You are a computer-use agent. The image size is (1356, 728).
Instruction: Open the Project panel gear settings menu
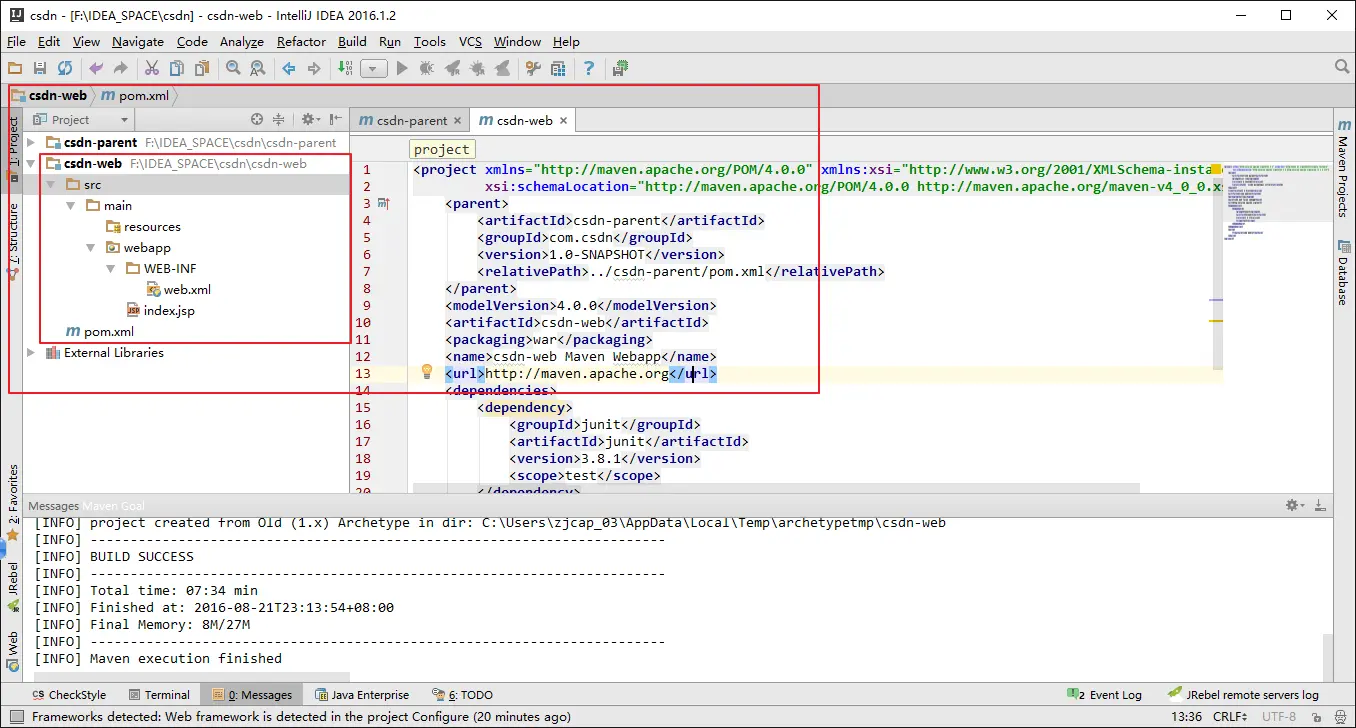click(x=310, y=119)
